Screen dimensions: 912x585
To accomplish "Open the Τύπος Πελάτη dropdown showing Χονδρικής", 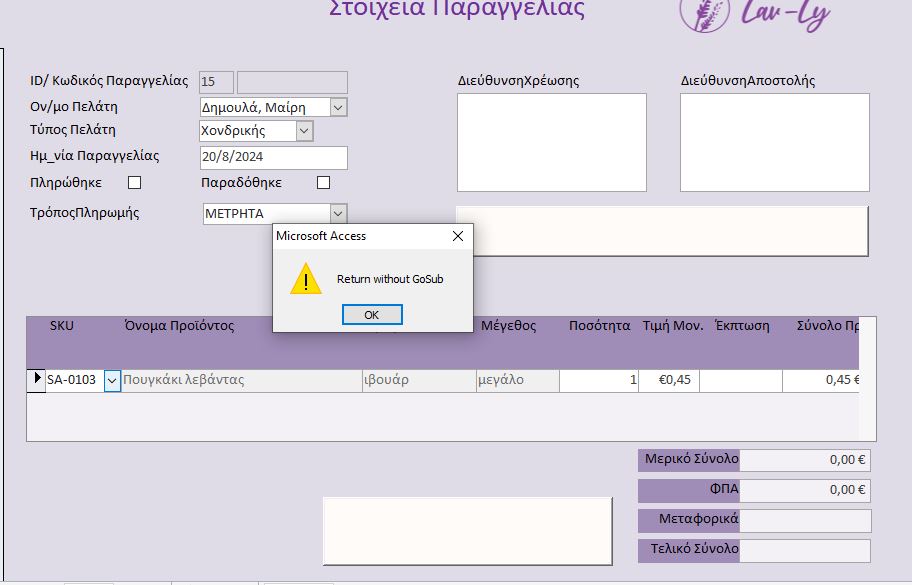I will [306, 129].
